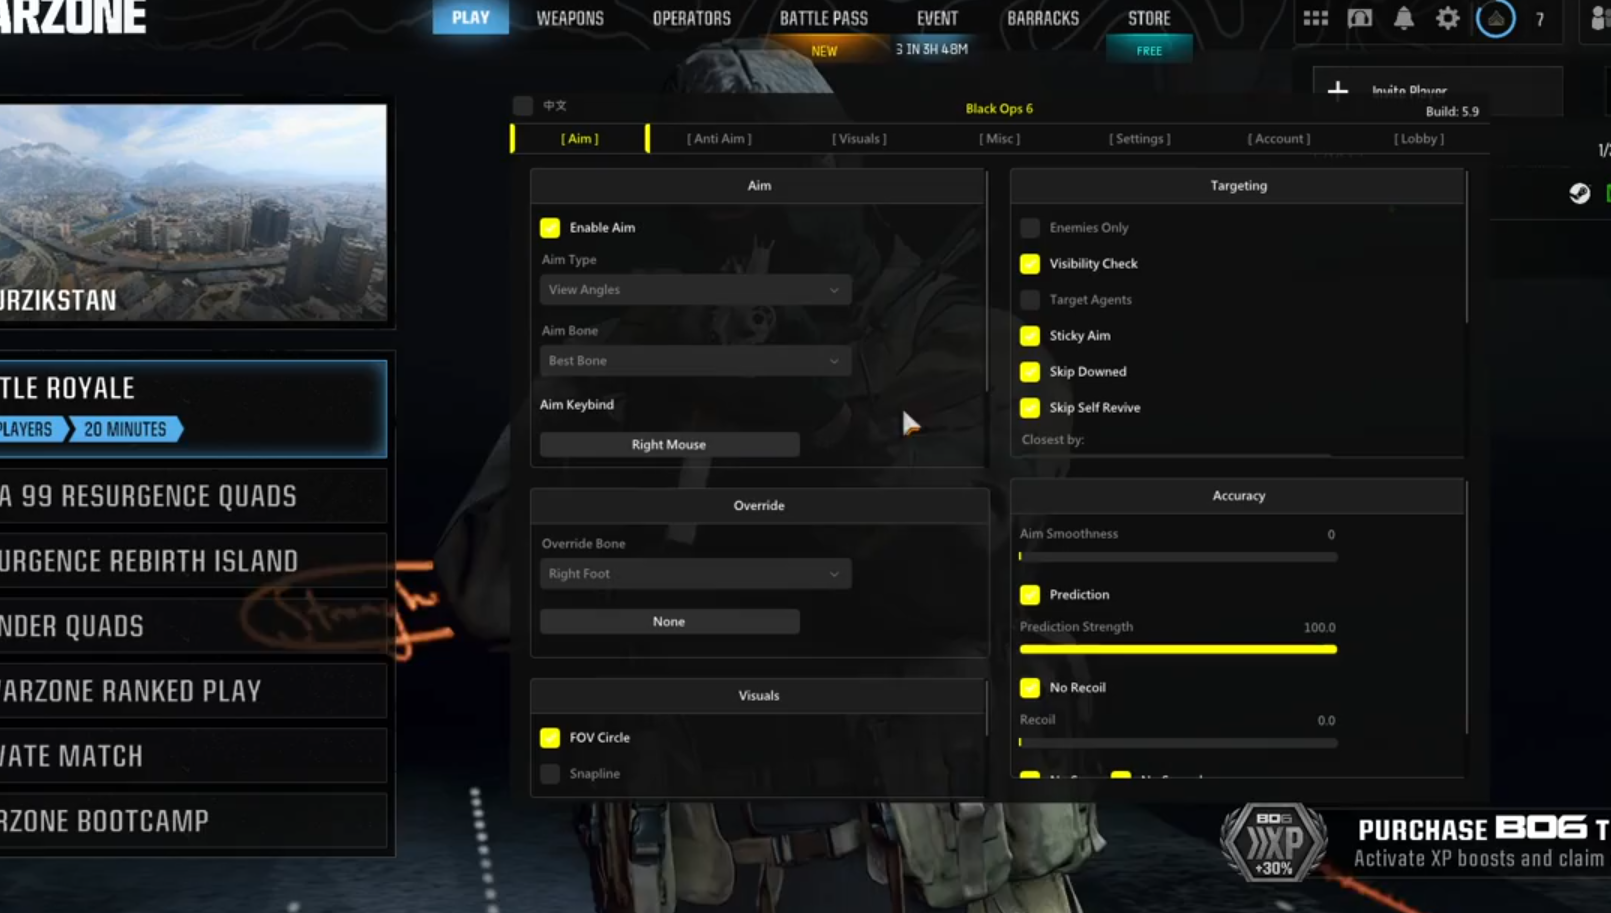The image size is (1611, 913).
Task: Click the Purchase BO6 banner
Action: point(1414,843)
